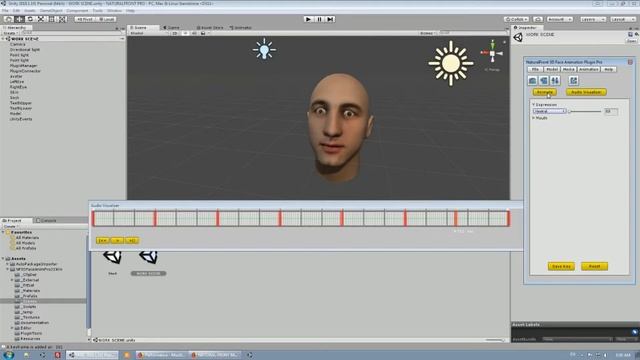
Task: Open the Collab dropdown
Action: (x=516, y=19)
